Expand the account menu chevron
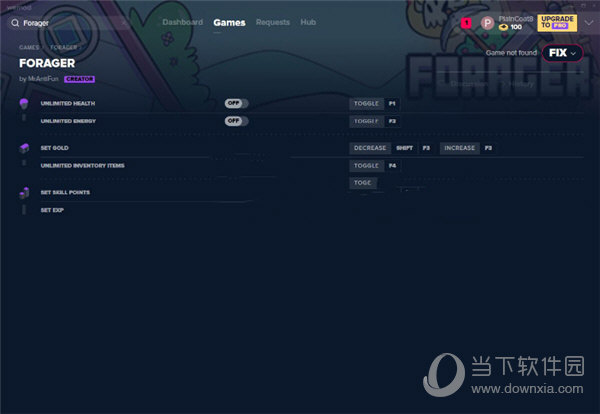The image size is (600, 414). 589,23
